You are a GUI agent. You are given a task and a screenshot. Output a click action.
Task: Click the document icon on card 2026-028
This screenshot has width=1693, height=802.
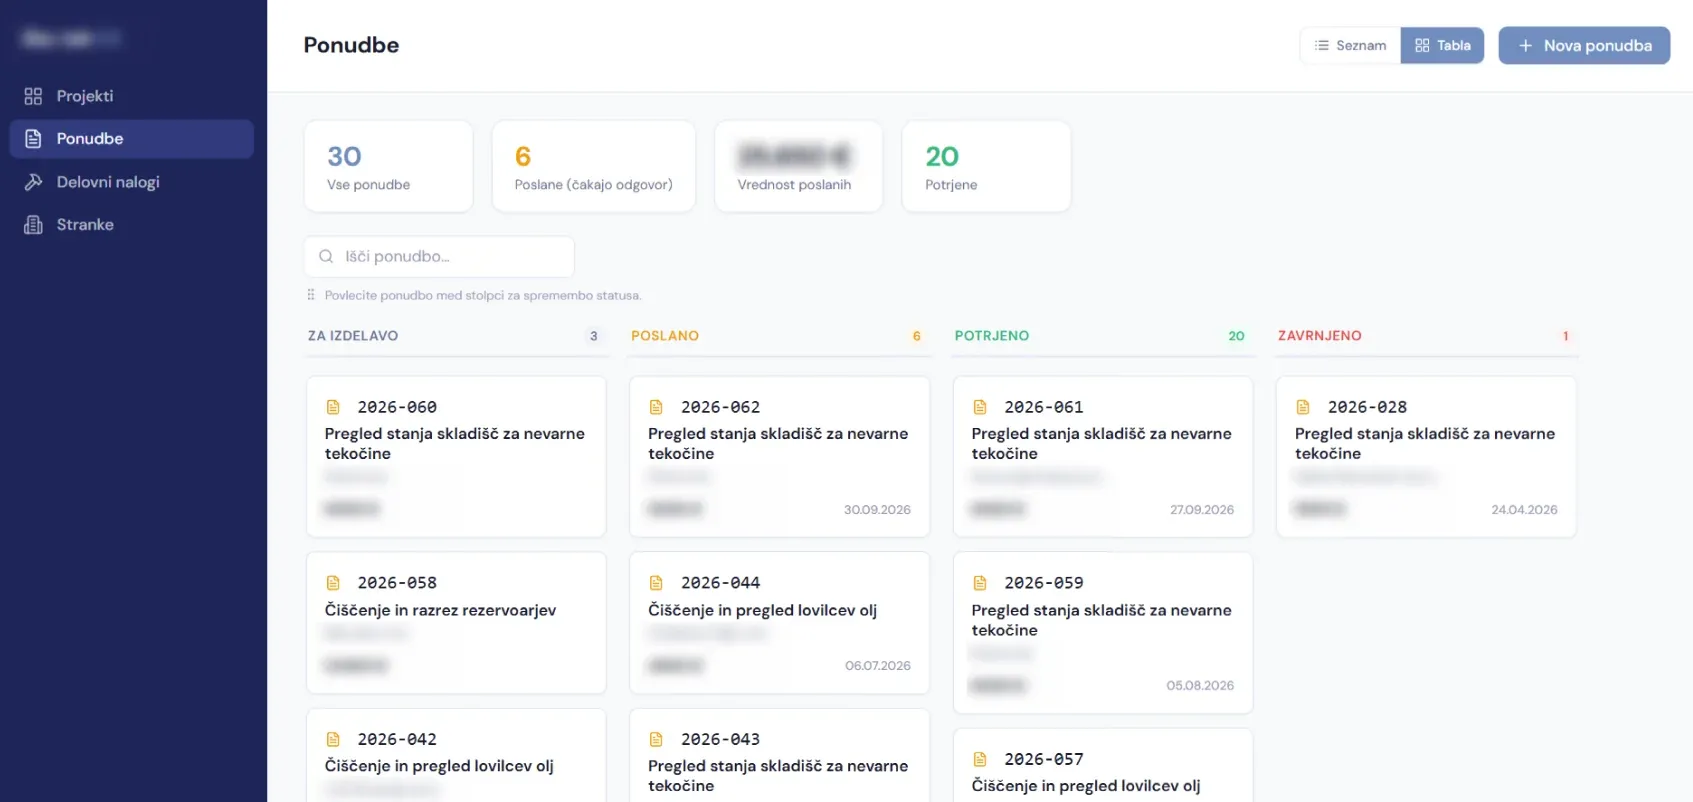point(1303,407)
